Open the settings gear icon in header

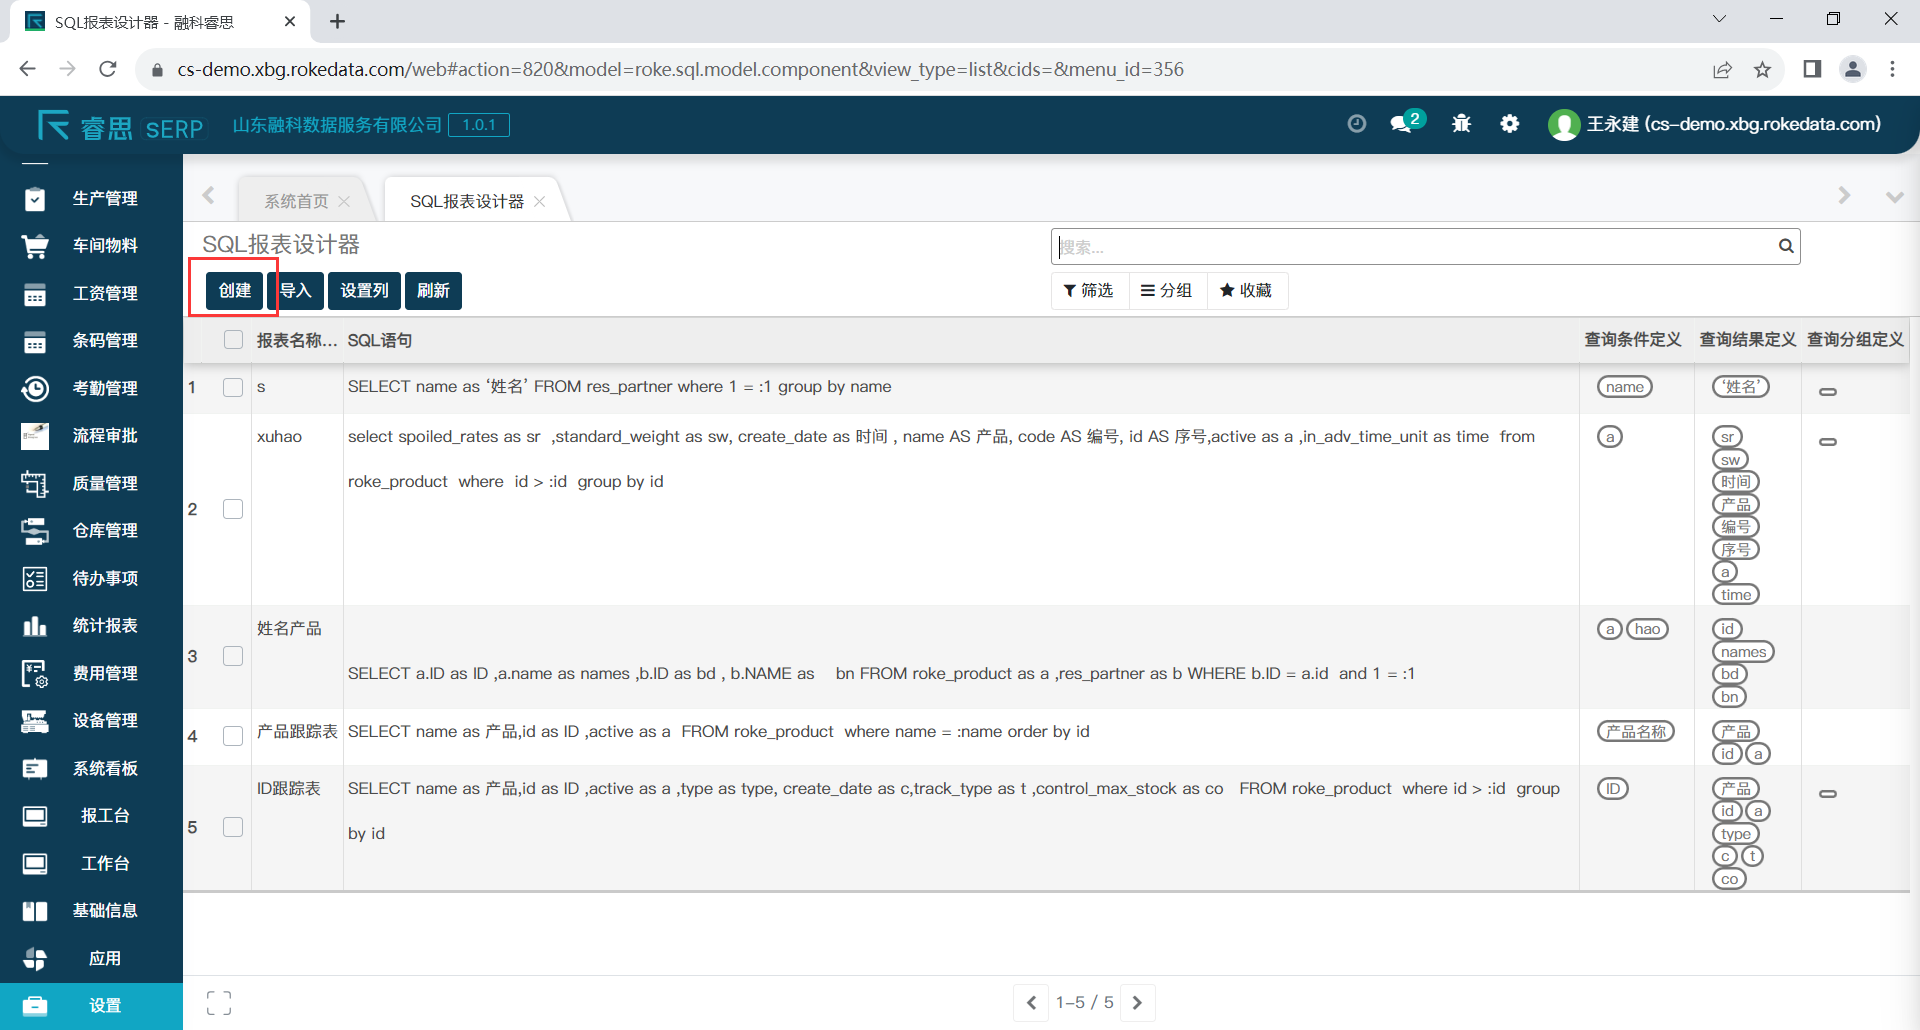click(1510, 124)
